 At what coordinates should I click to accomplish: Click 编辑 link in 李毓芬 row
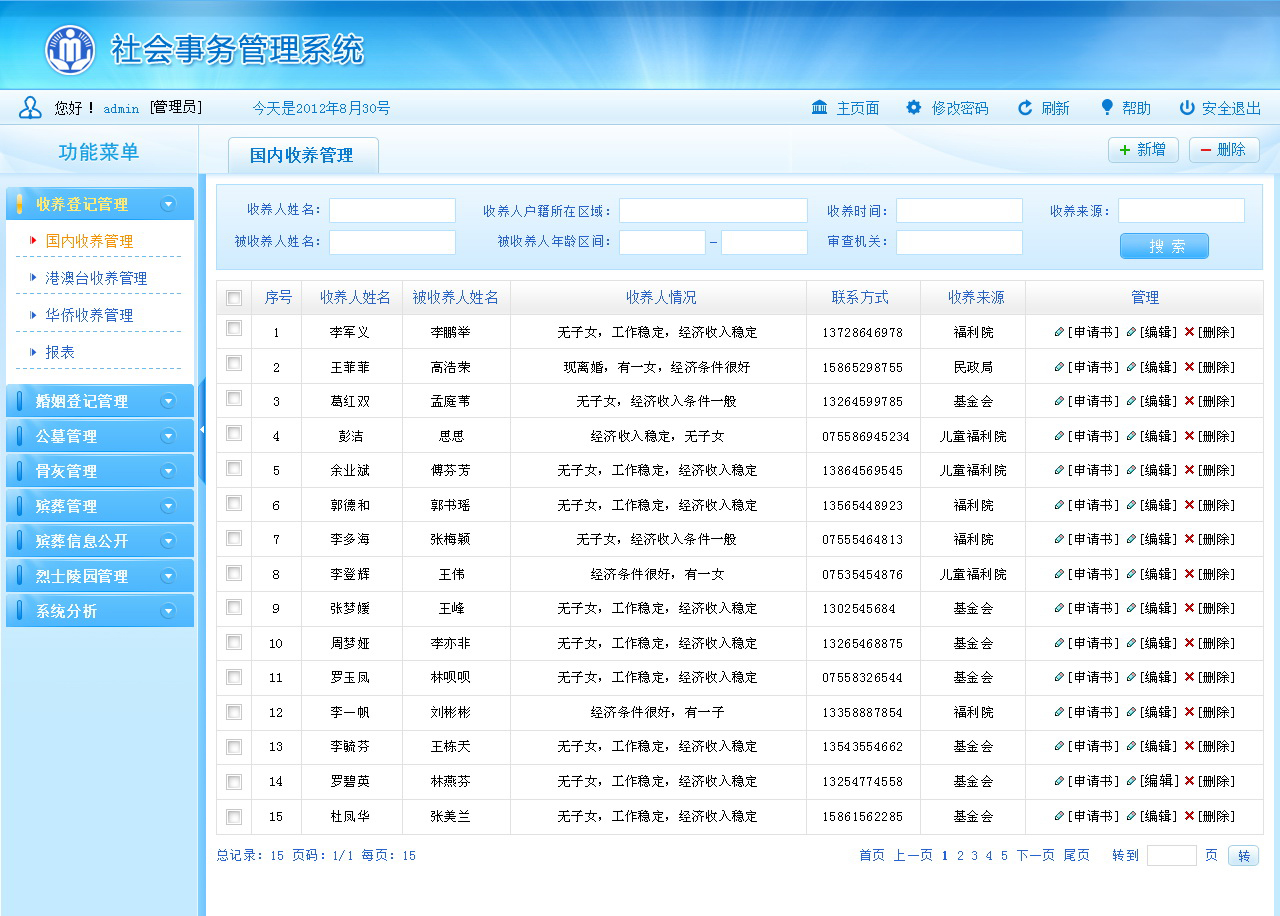[x=1158, y=746]
